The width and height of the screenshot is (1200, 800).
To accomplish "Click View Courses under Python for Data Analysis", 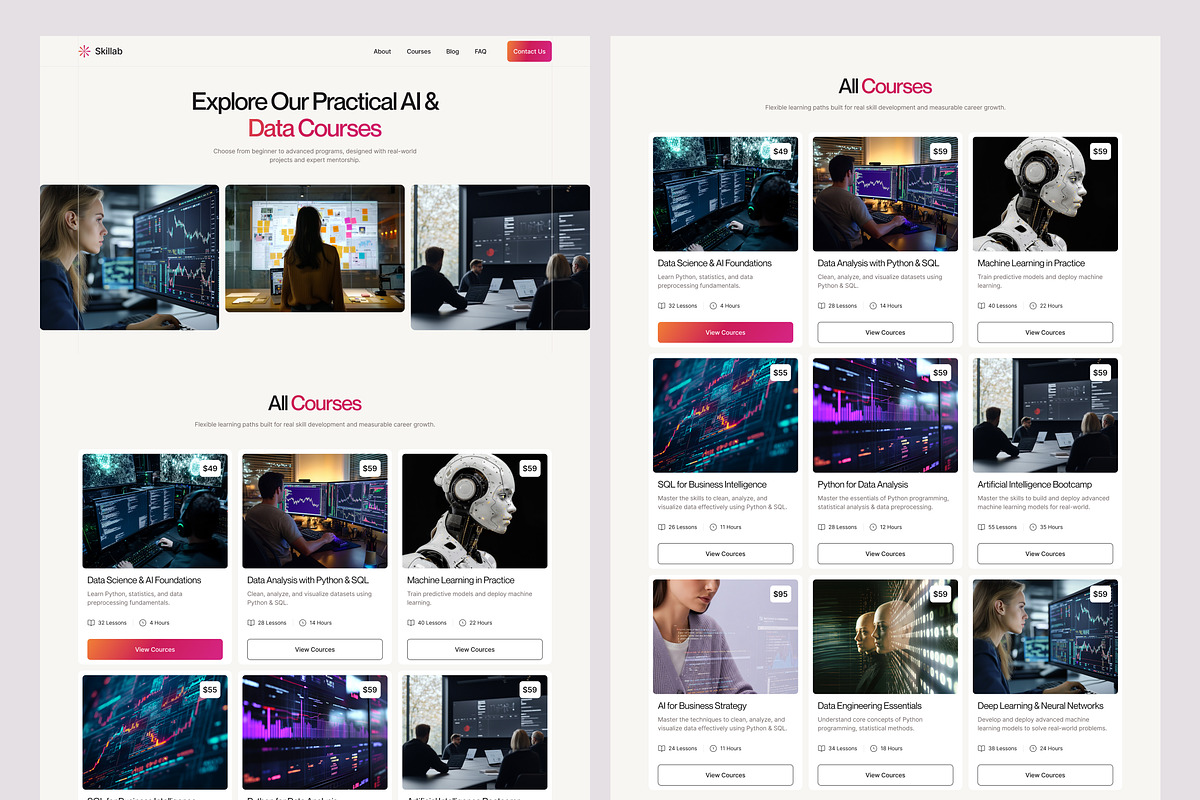I will pos(885,553).
